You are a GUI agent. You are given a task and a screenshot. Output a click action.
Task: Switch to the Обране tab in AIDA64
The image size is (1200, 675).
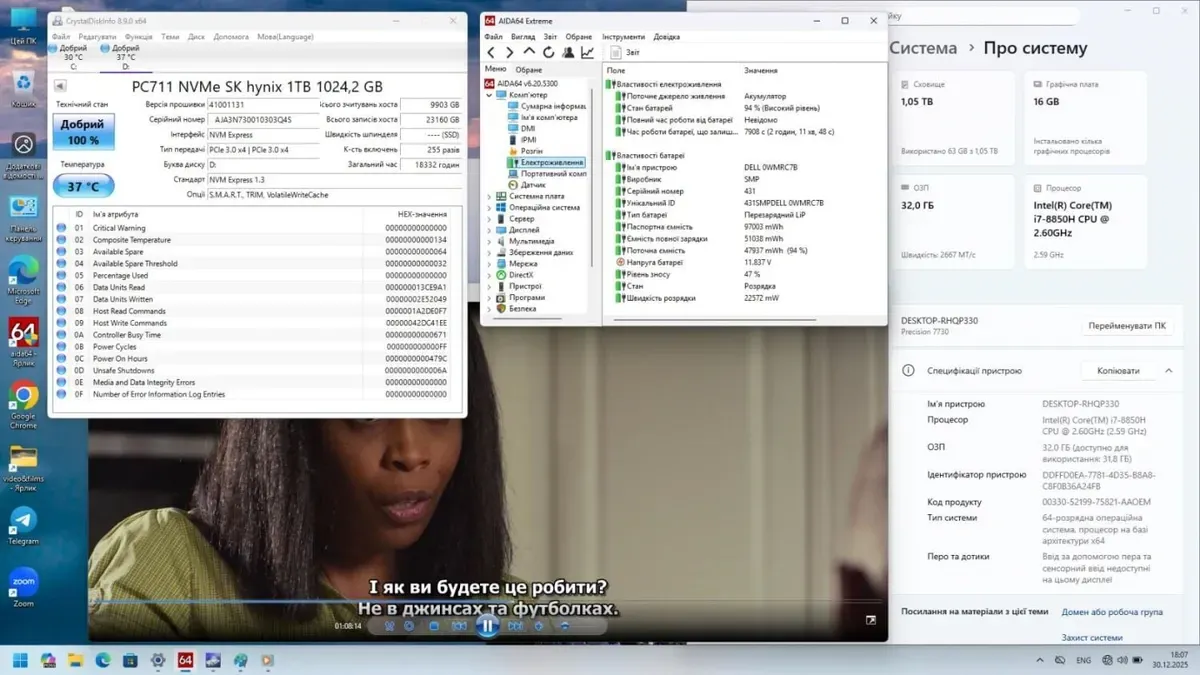[x=528, y=70]
